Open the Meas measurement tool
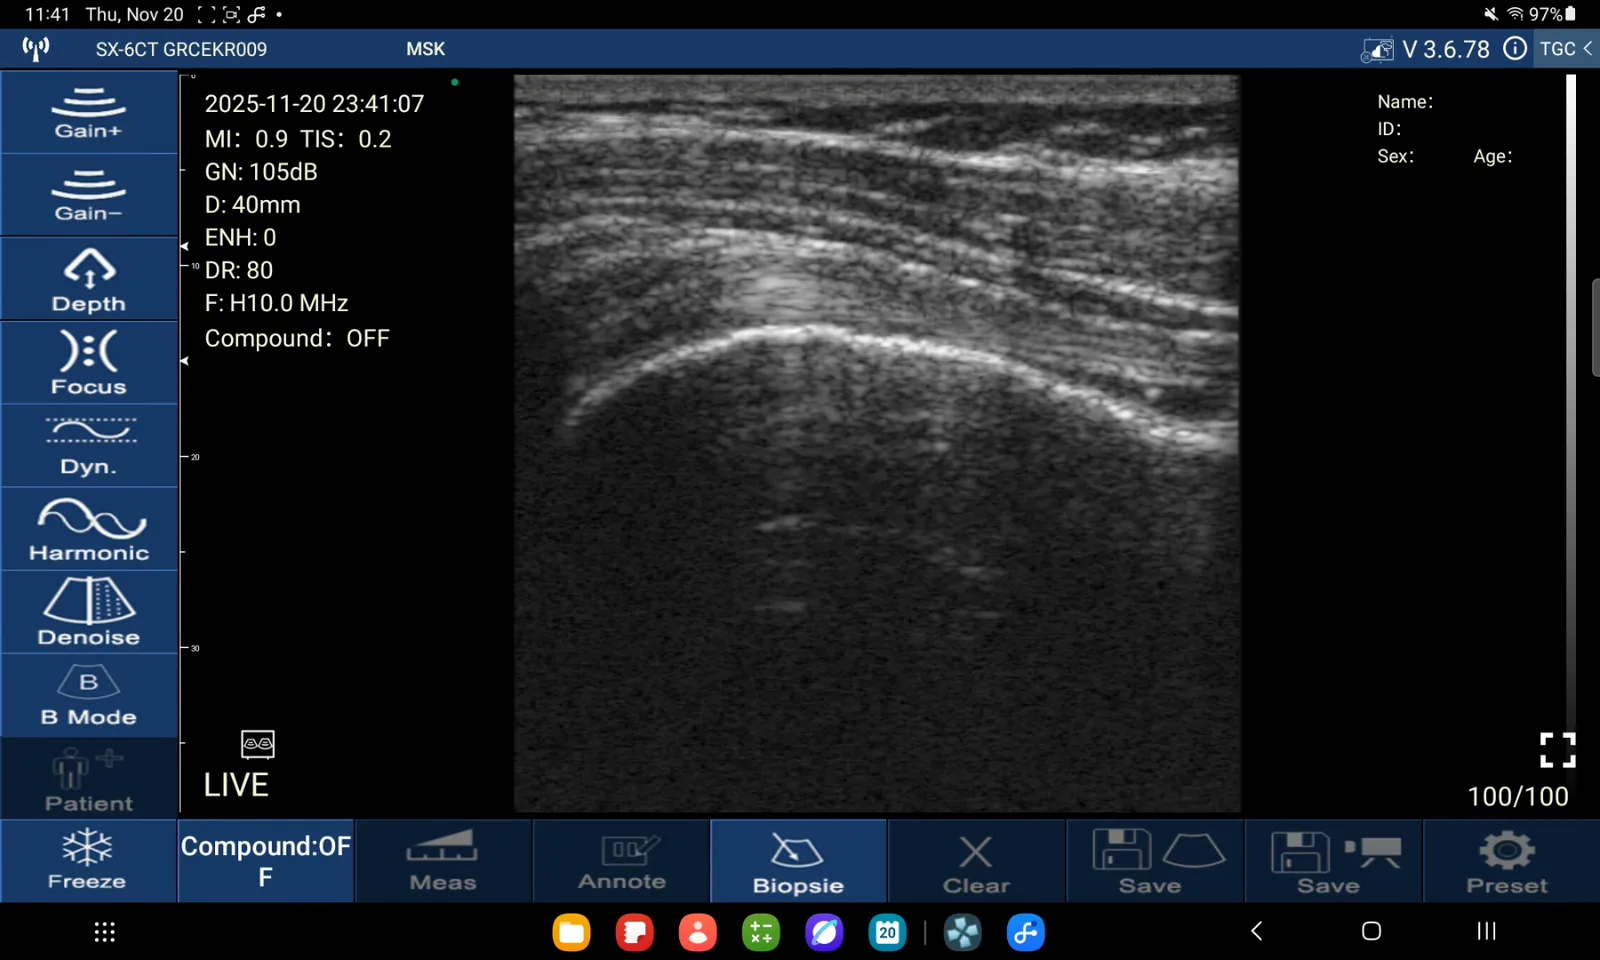Image resolution: width=1600 pixels, height=960 pixels. click(443, 861)
